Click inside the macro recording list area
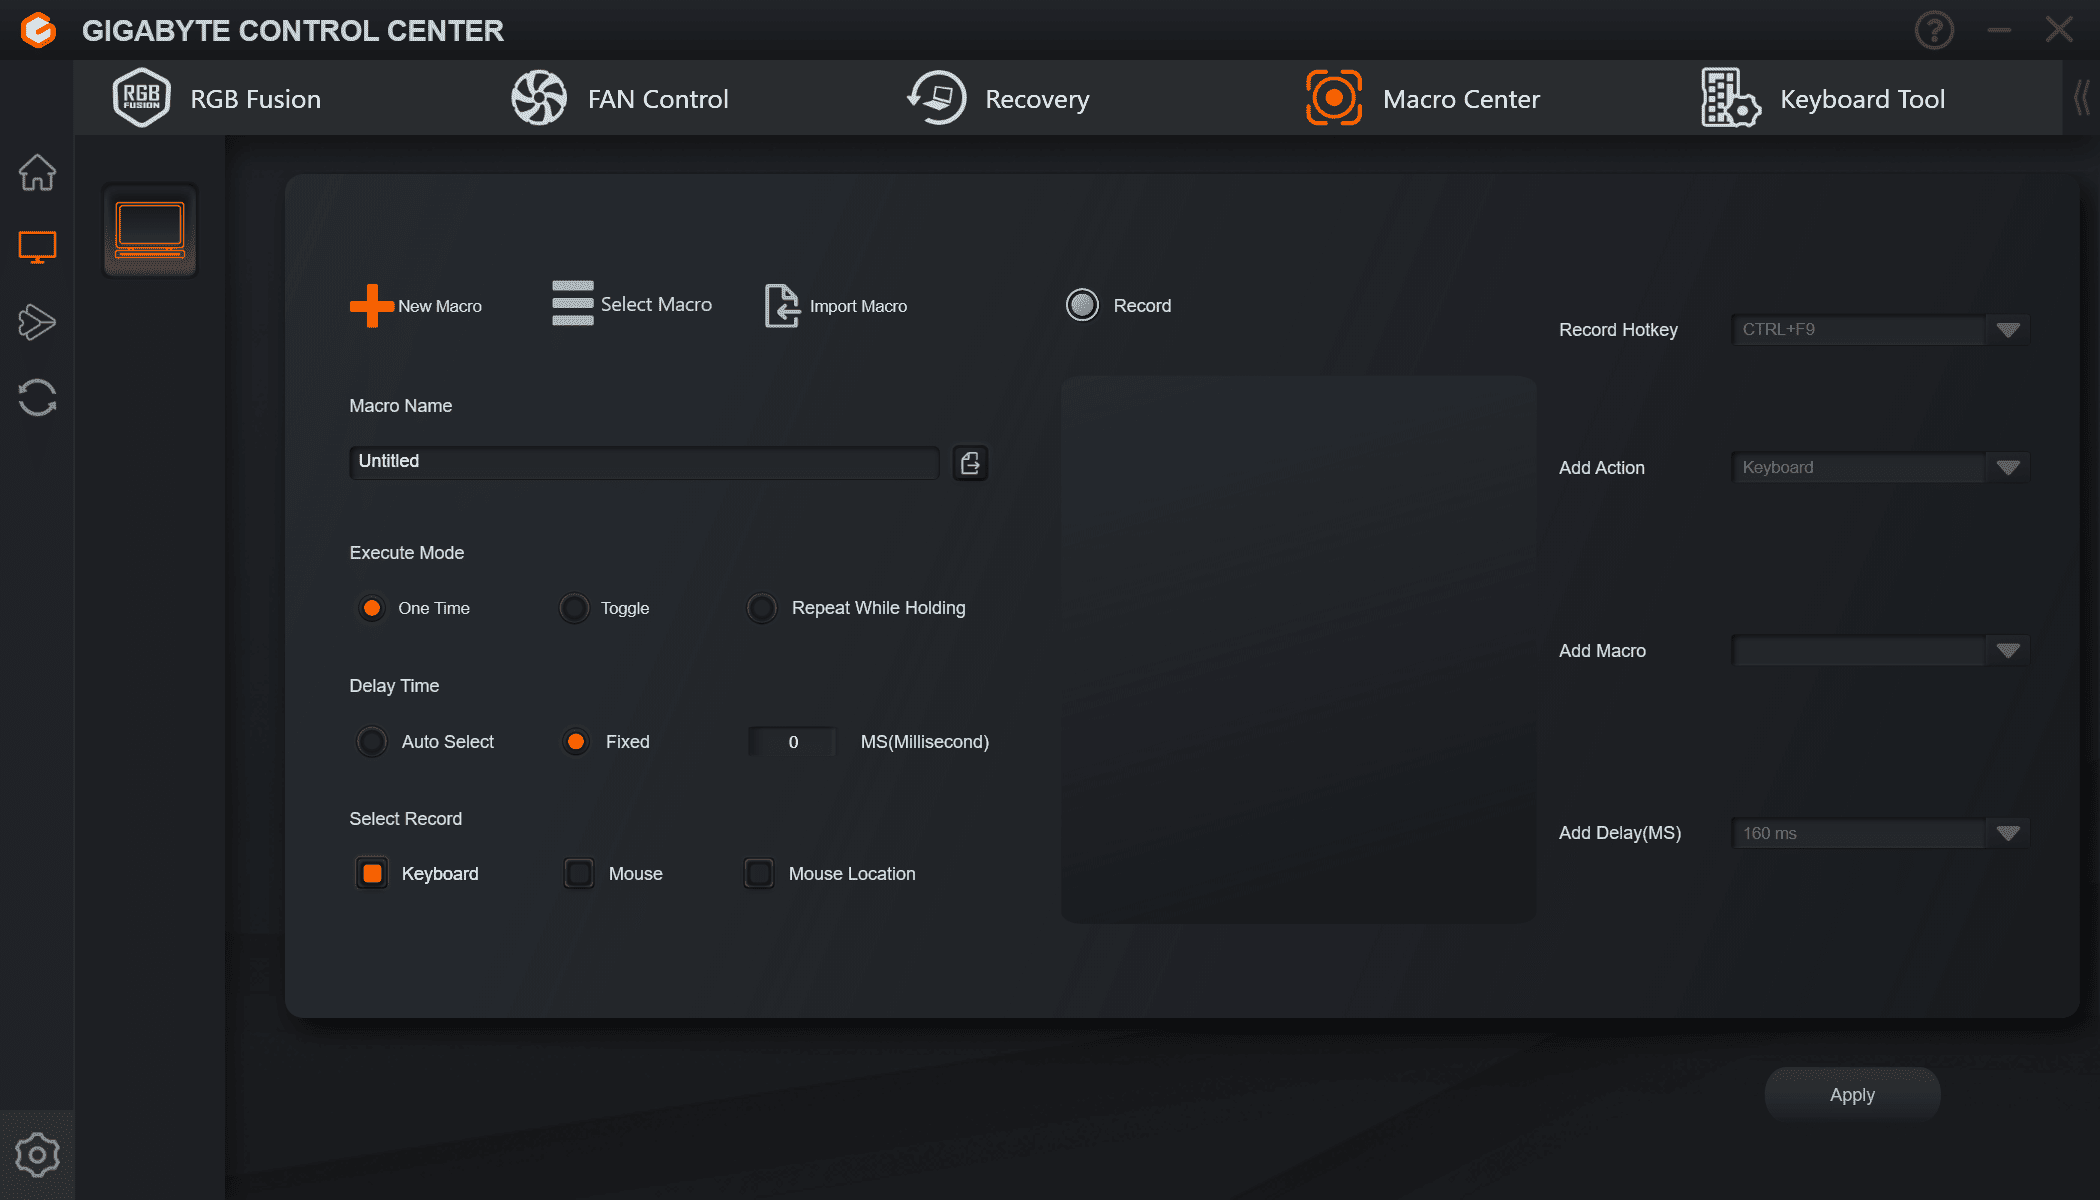The height and width of the screenshot is (1200, 2100). [x=1298, y=649]
